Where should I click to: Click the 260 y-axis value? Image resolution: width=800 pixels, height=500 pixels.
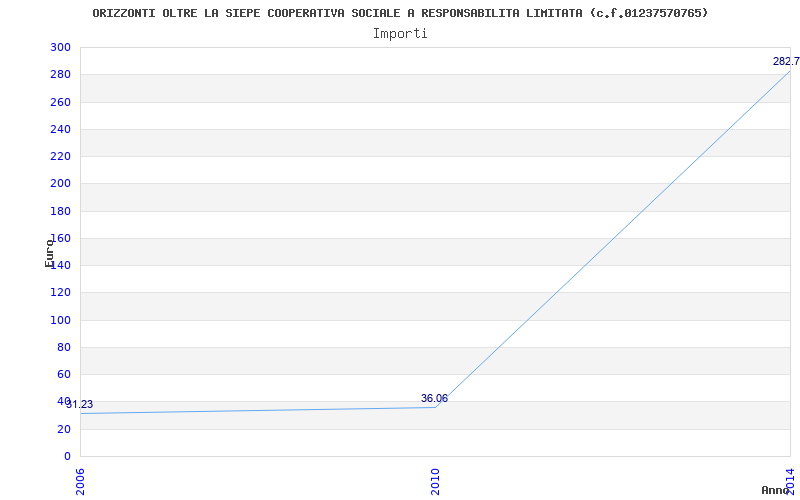60,102
